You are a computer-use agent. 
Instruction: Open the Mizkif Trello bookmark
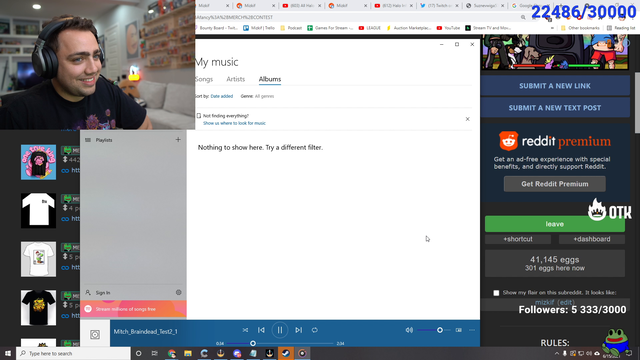point(259,28)
